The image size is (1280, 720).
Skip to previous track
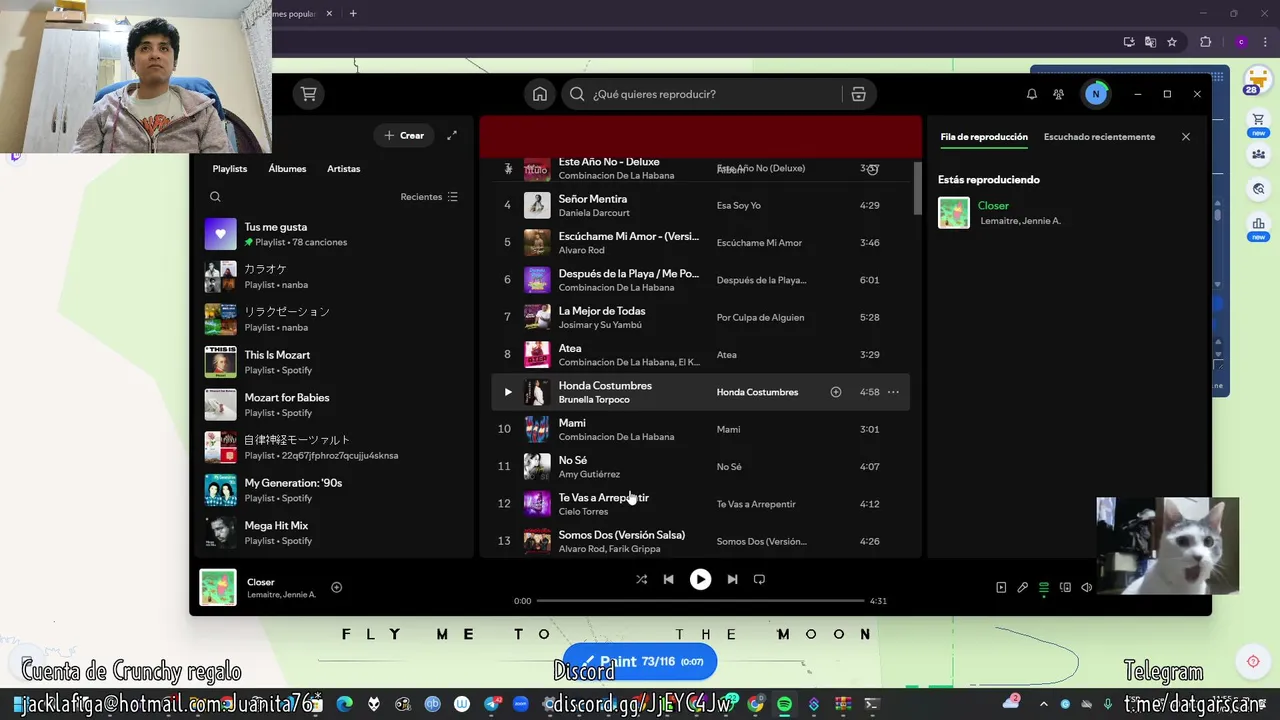coord(668,579)
